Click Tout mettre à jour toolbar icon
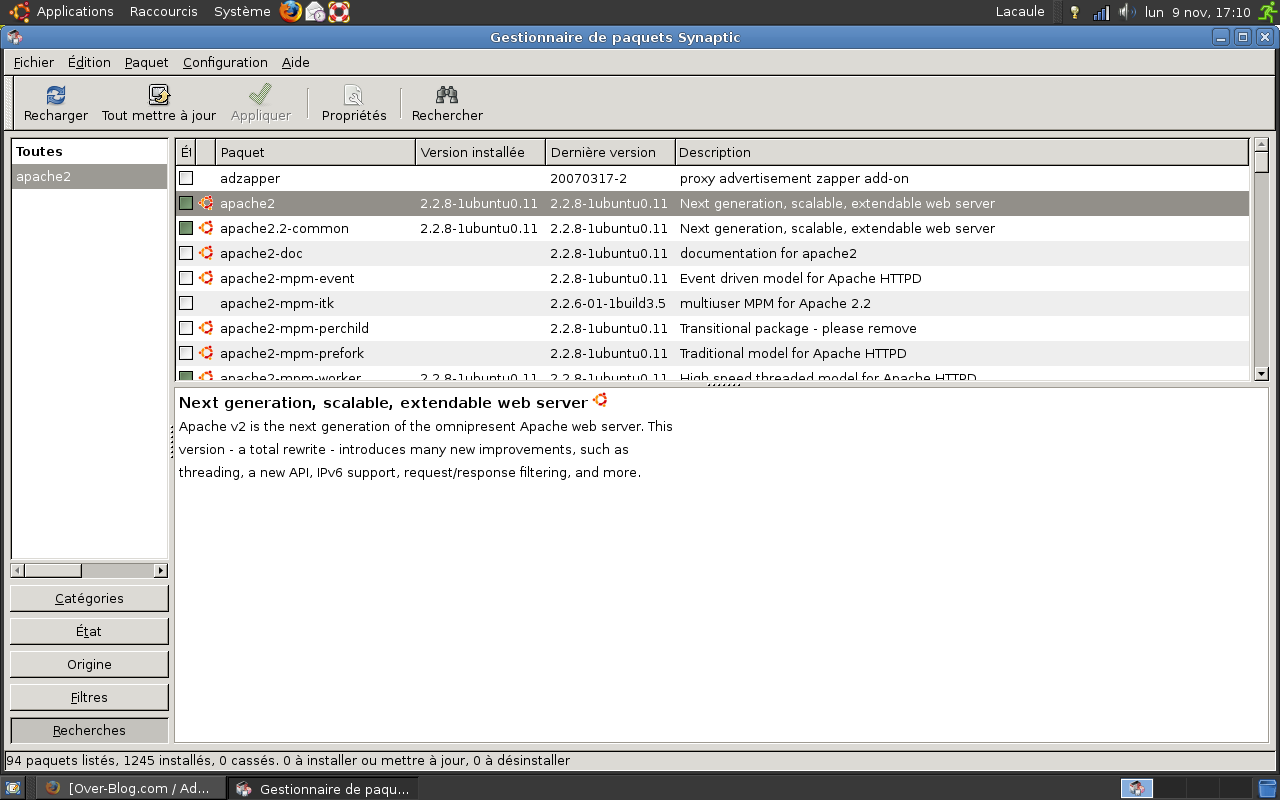The height and width of the screenshot is (800, 1280). [159, 95]
